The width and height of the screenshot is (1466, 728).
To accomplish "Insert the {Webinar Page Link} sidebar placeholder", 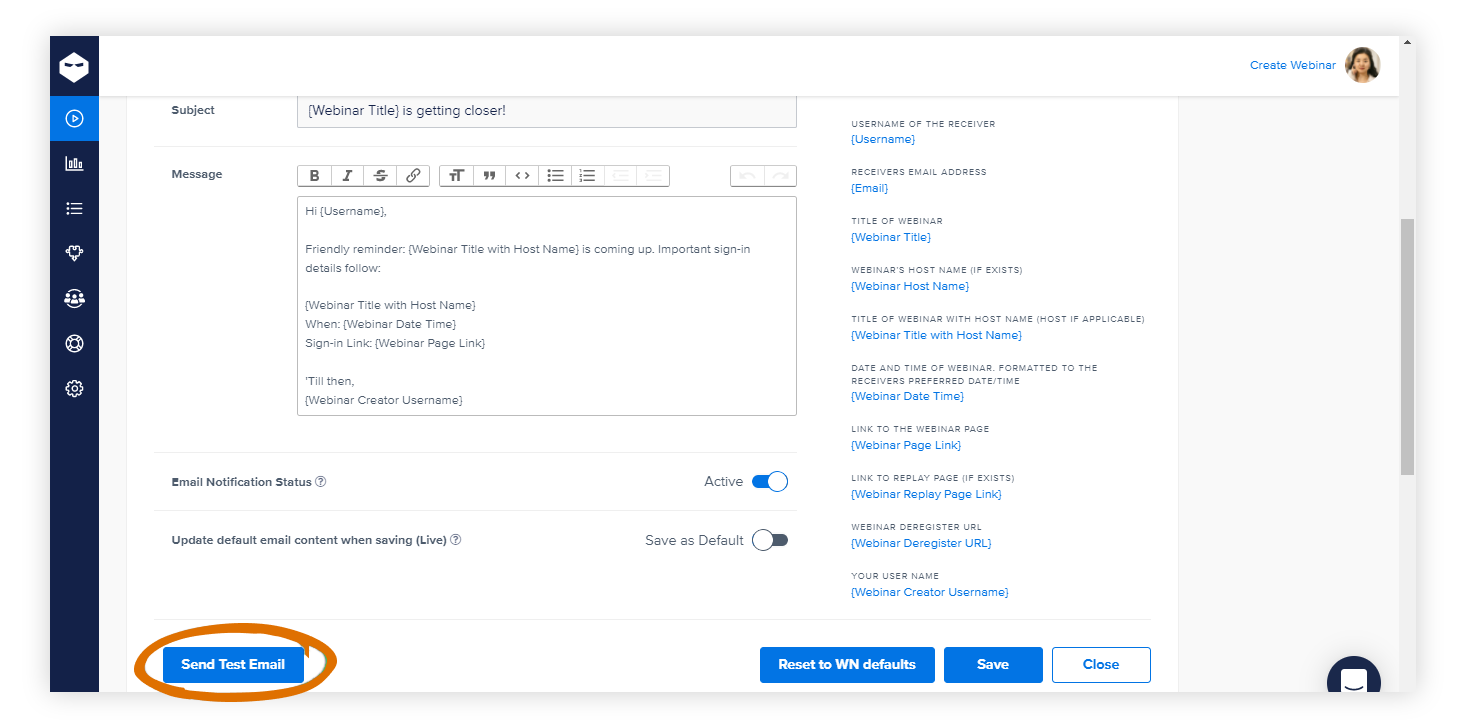I will [906, 445].
